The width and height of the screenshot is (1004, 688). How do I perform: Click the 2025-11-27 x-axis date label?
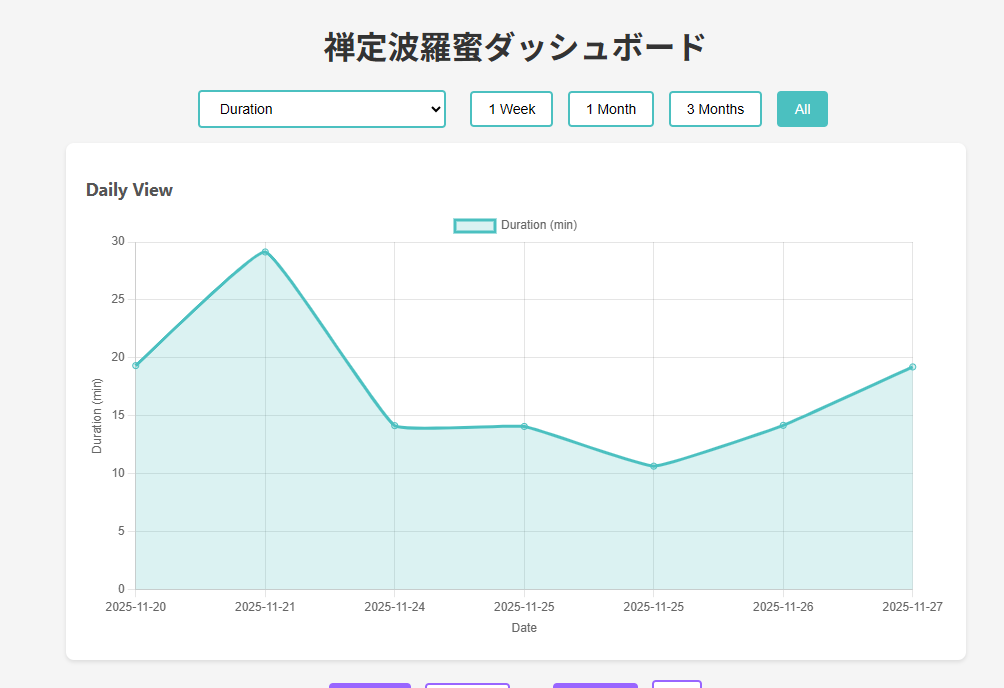point(912,606)
